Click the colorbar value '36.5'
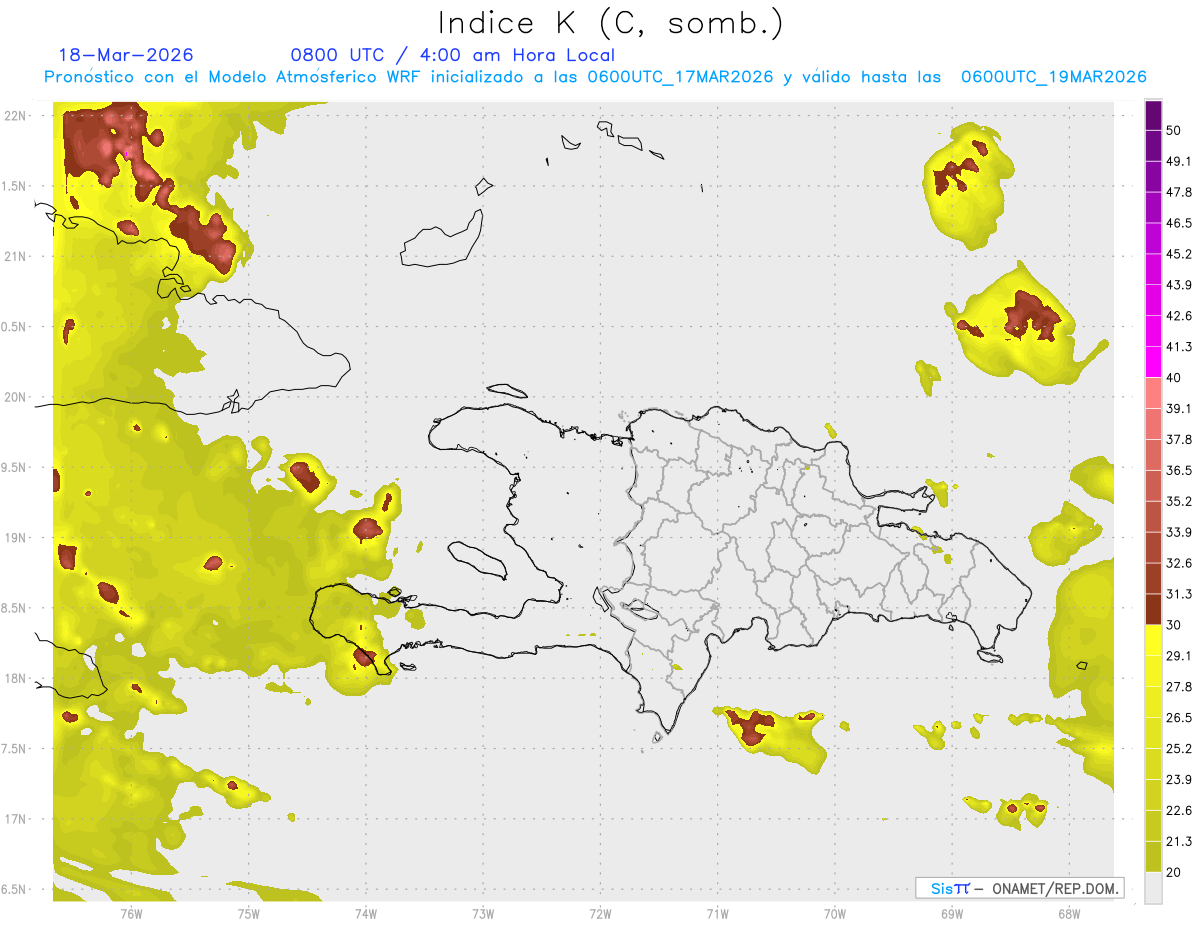1200x927 pixels. coord(1179,471)
